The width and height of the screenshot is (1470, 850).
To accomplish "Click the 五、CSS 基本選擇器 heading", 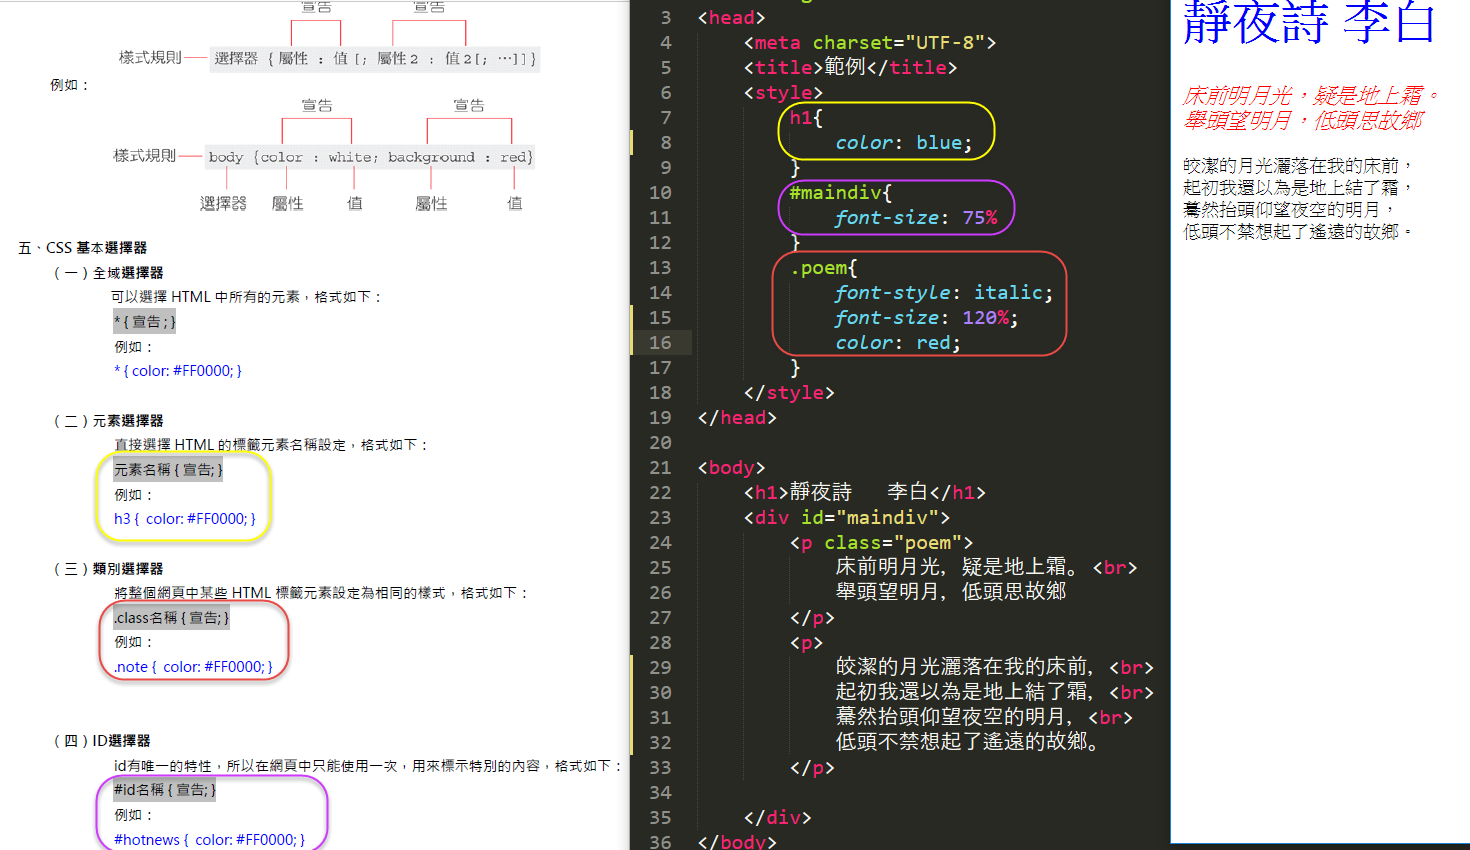I will tap(83, 248).
